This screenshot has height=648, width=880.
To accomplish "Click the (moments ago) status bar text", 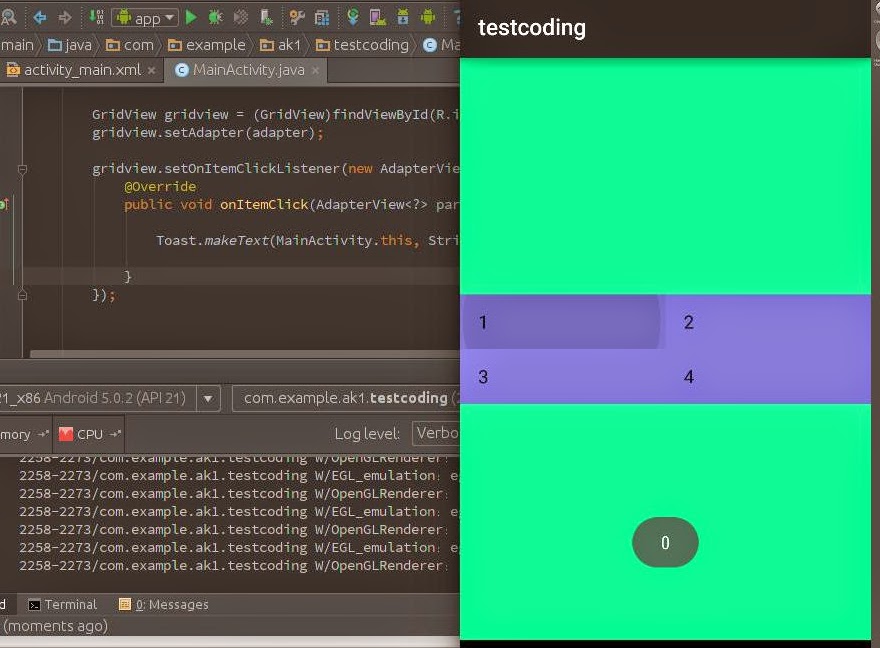I will pyautogui.click(x=56, y=626).
